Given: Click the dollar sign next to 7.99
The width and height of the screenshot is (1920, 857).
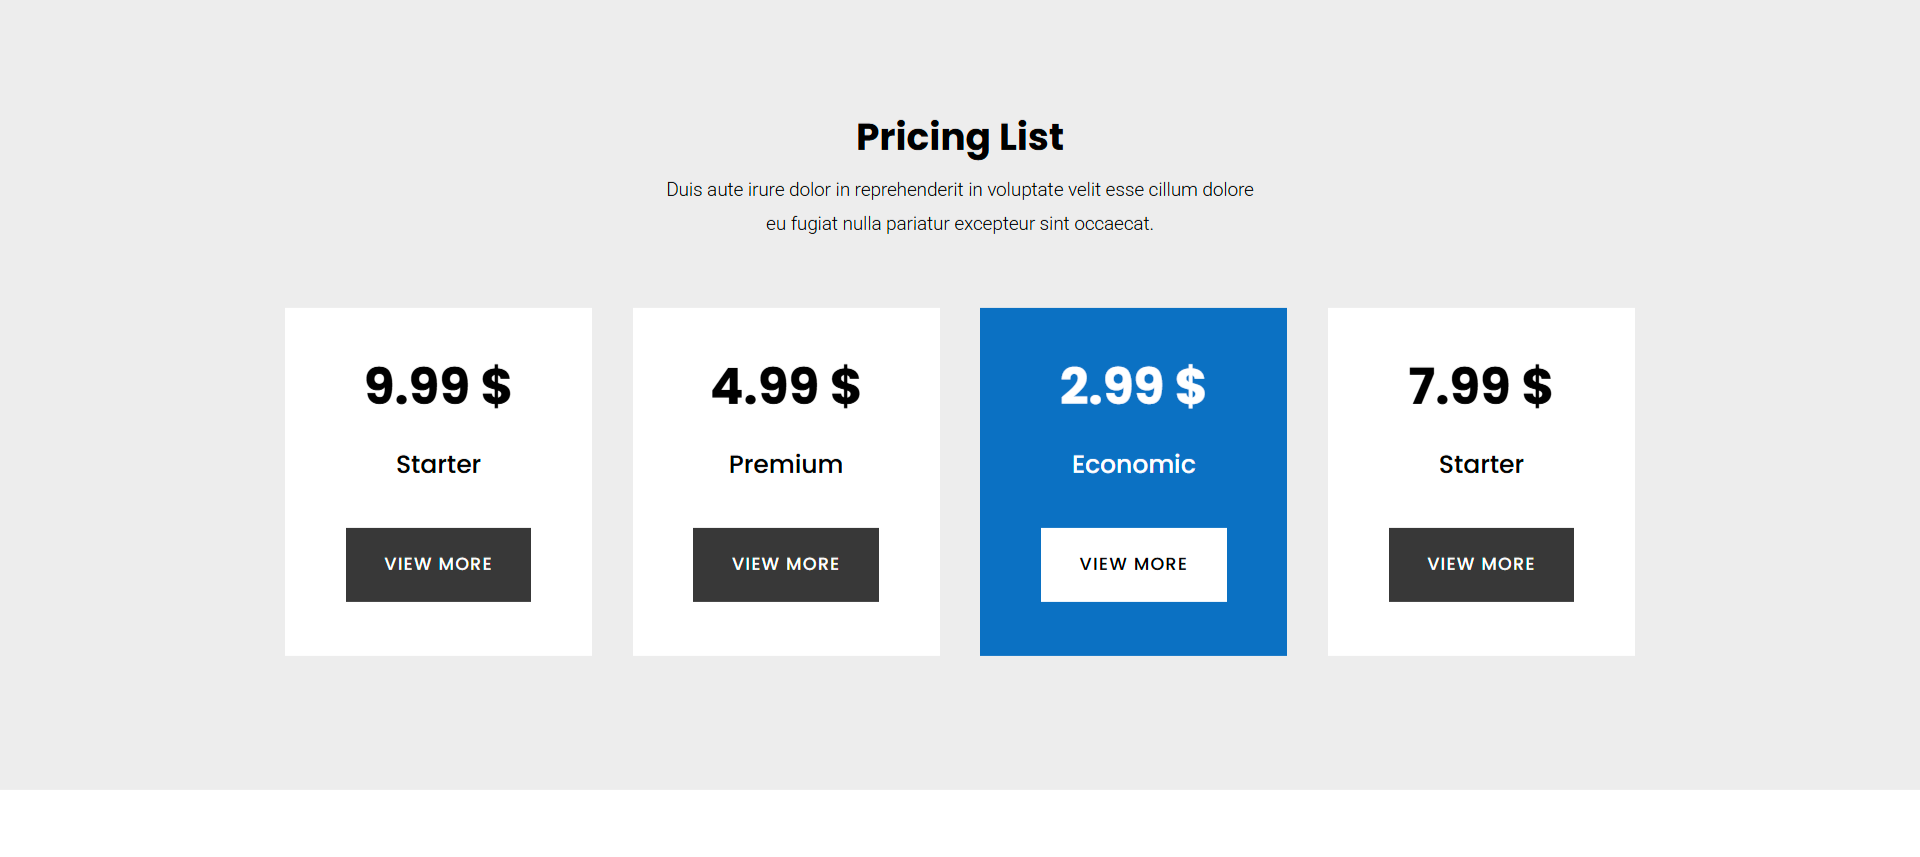Looking at the screenshot, I should click(x=1537, y=386).
